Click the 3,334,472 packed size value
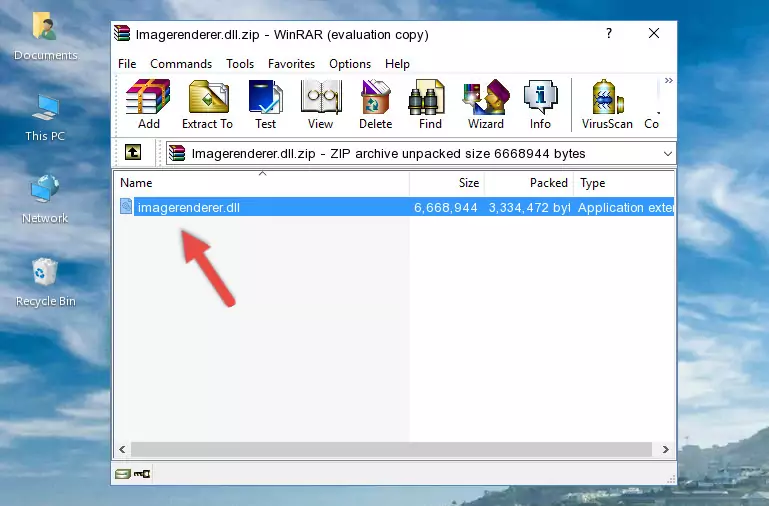Viewport: 769px width, 506px height. pyautogui.click(x=529, y=207)
